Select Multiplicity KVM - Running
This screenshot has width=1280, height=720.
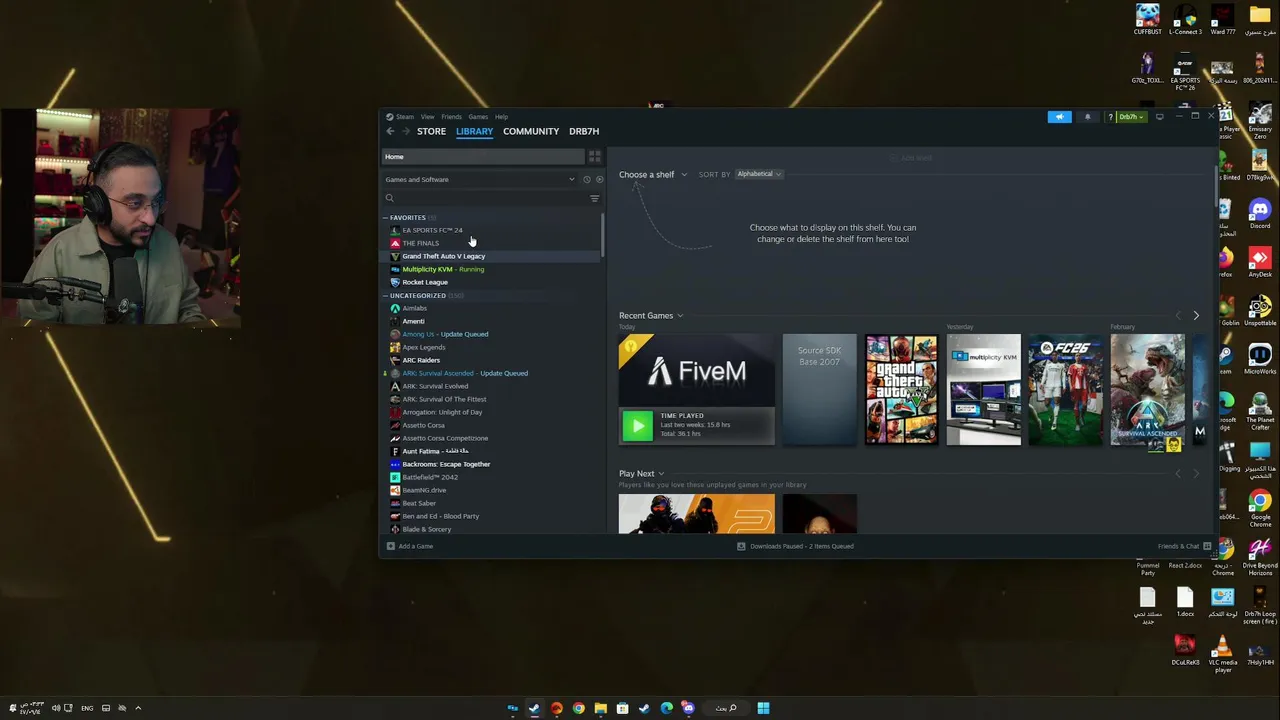coord(443,269)
